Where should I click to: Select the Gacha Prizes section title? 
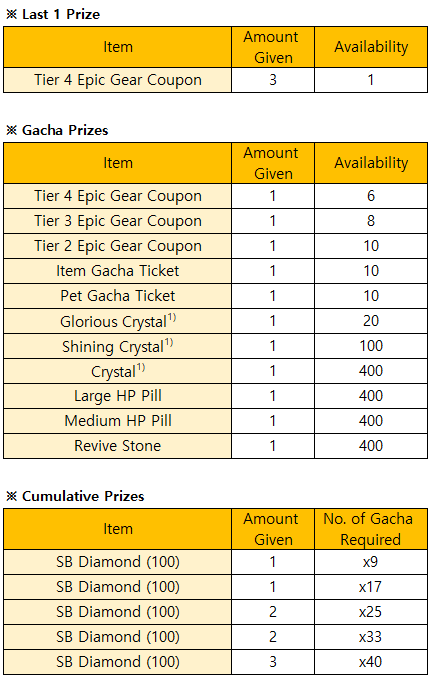[x=57, y=130]
